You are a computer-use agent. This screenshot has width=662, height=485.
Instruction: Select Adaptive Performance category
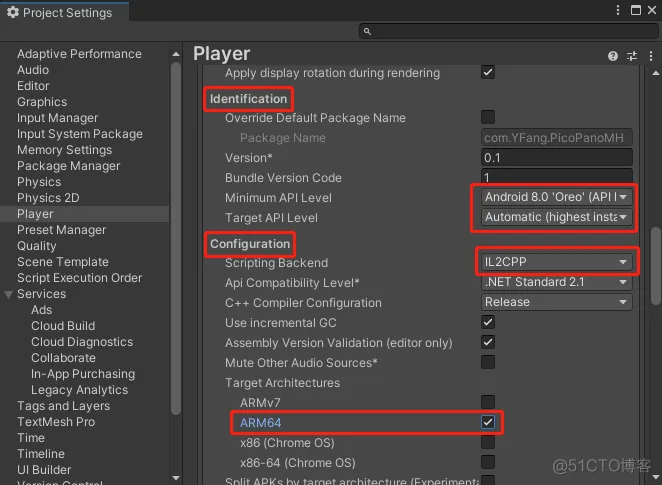coord(79,54)
